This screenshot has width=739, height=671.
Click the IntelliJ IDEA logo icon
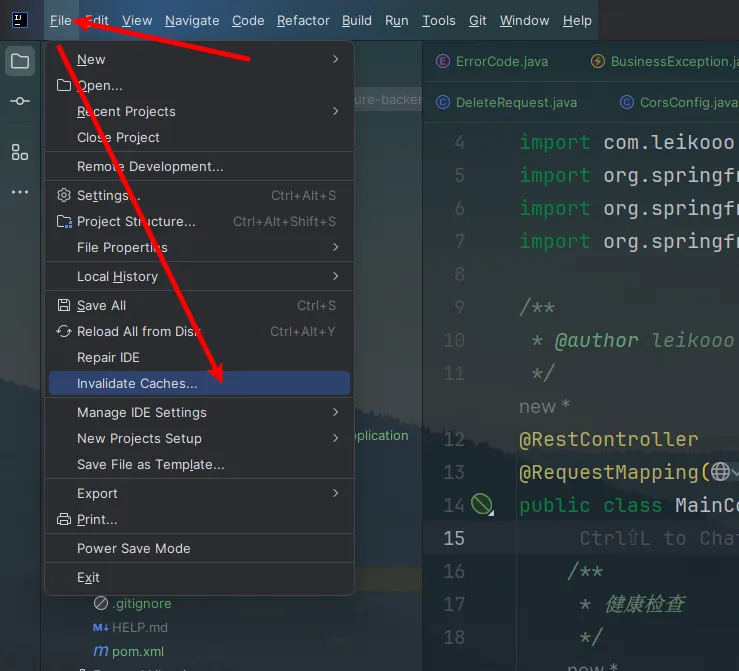(x=20, y=19)
